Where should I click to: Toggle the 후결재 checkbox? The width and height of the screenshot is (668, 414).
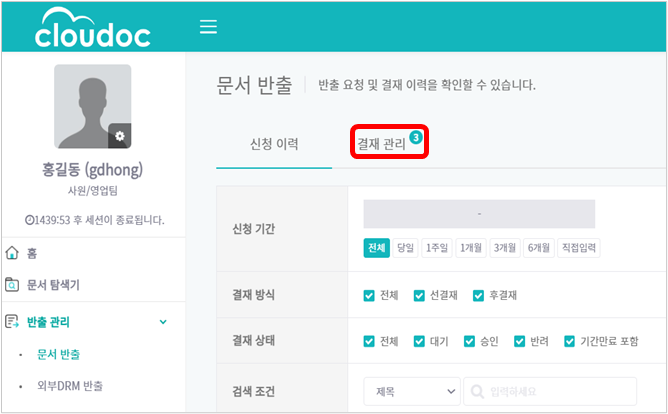tap(478, 296)
